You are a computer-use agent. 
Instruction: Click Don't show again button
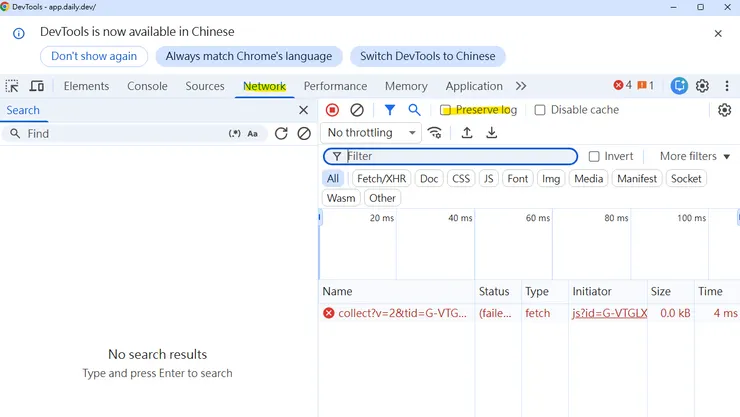coord(94,56)
